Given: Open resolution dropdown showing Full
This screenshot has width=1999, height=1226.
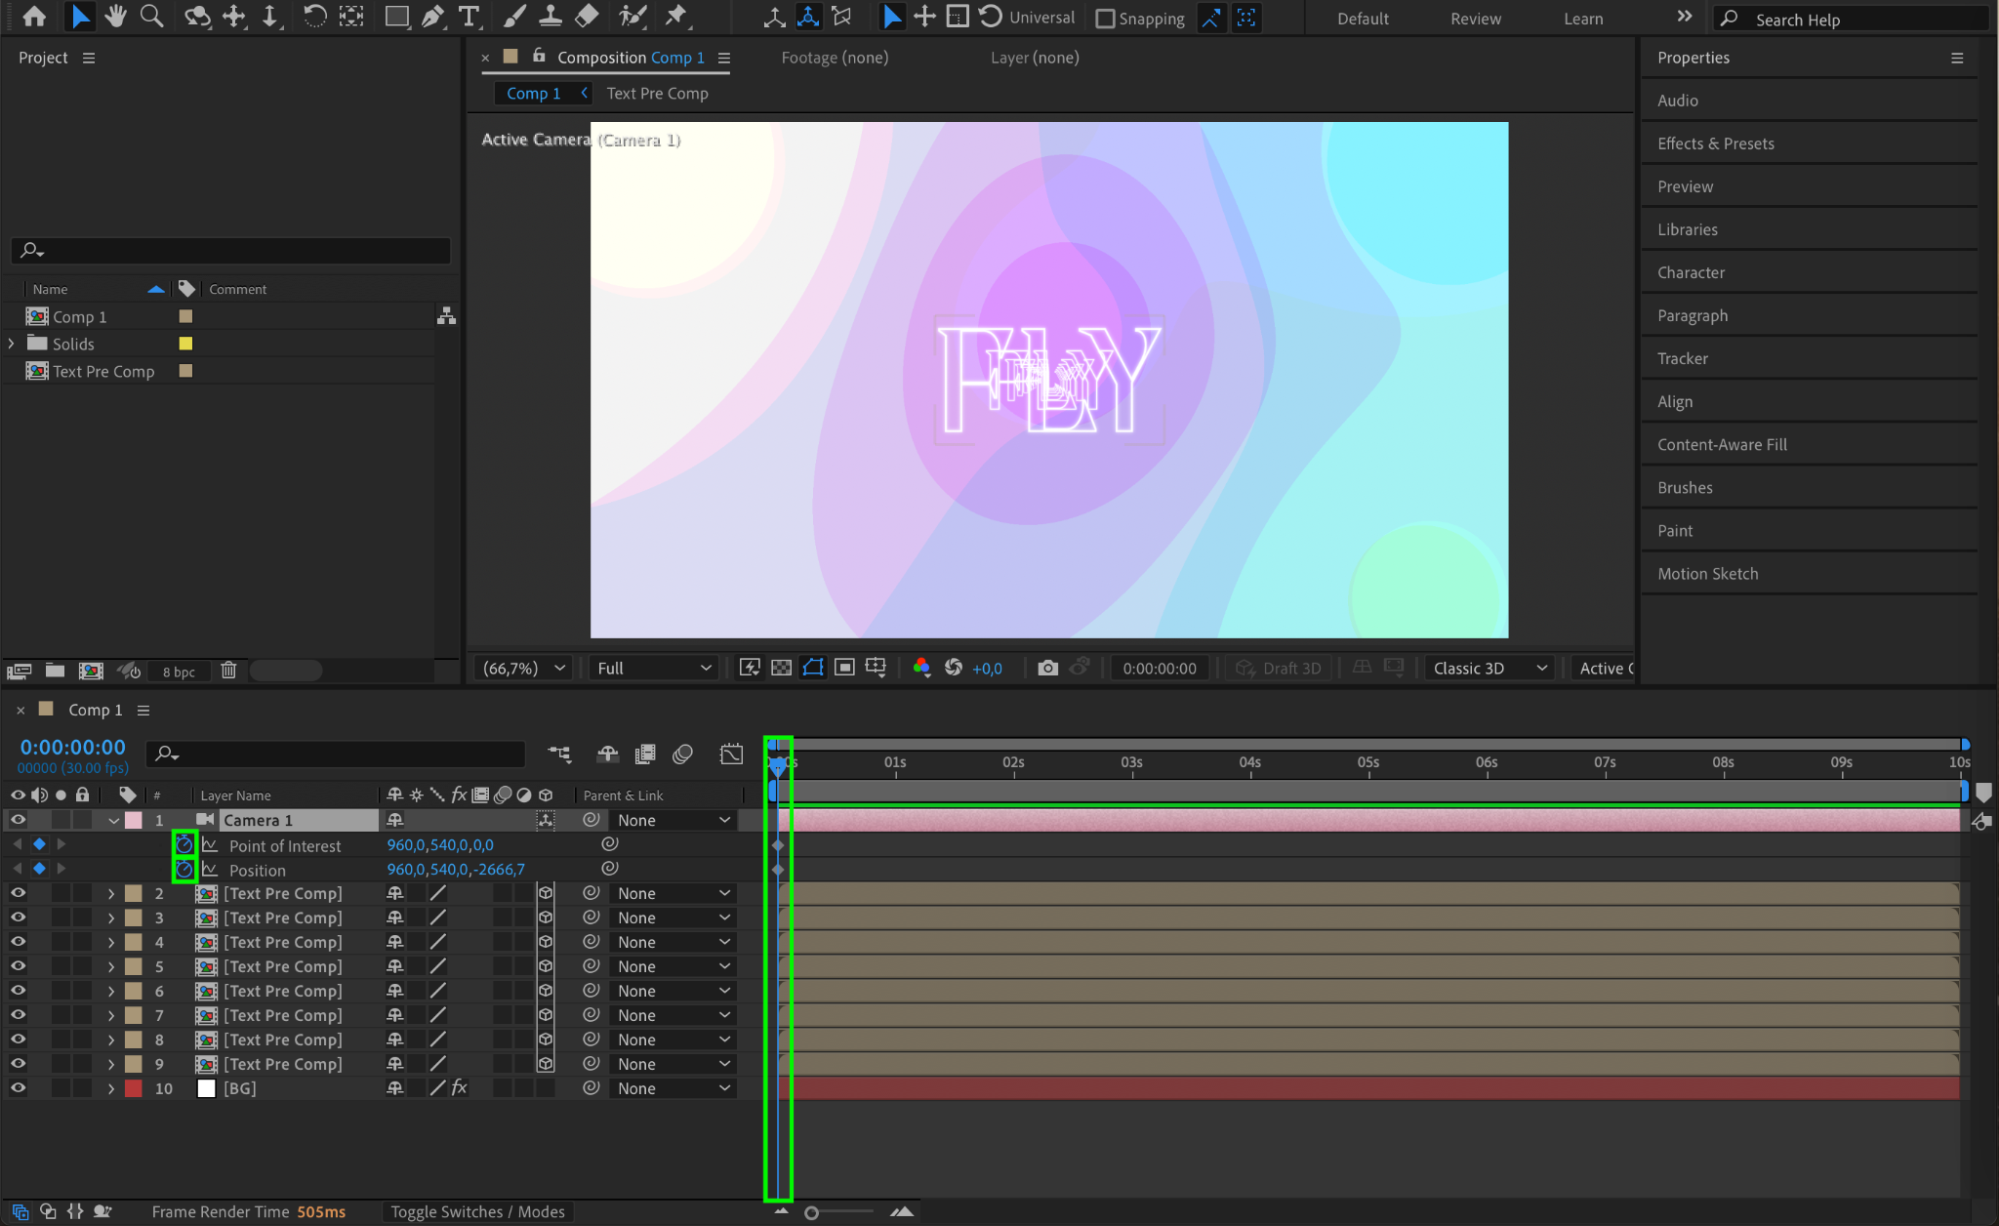Looking at the screenshot, I should point(654,668).
